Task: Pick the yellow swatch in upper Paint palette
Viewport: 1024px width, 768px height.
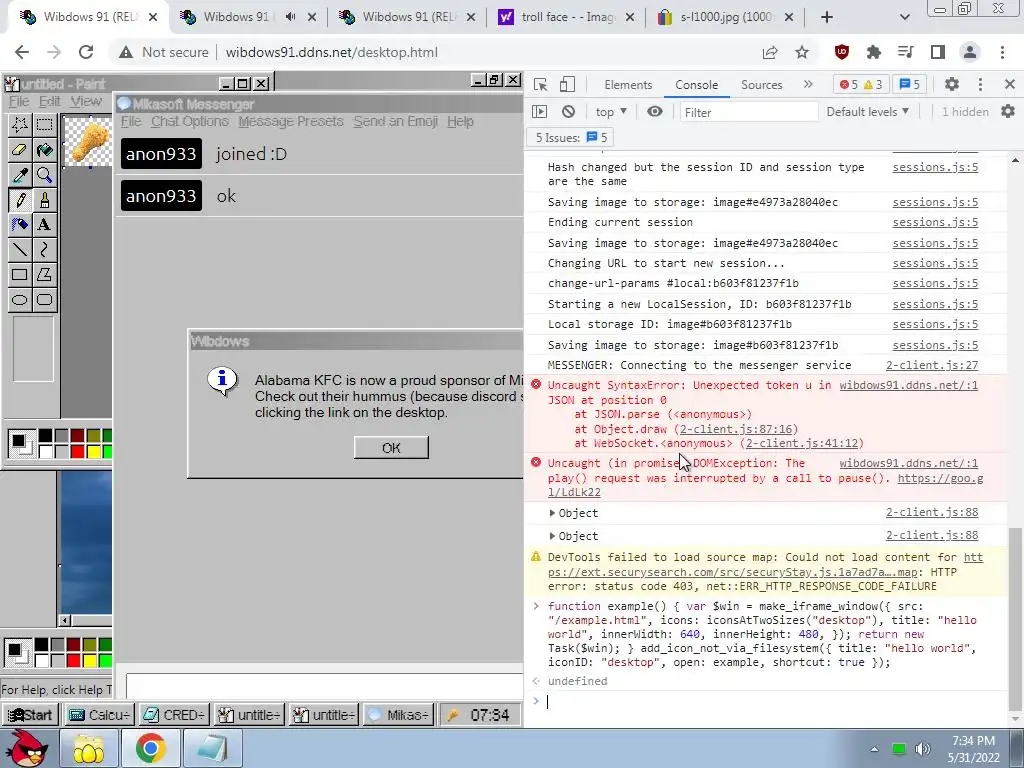Action: pyautogui.click(x=93, y=451)
